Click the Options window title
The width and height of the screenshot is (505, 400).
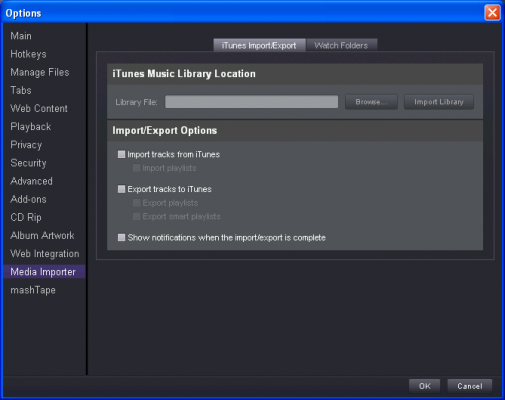pyautogui.click(x=23, y=13)
